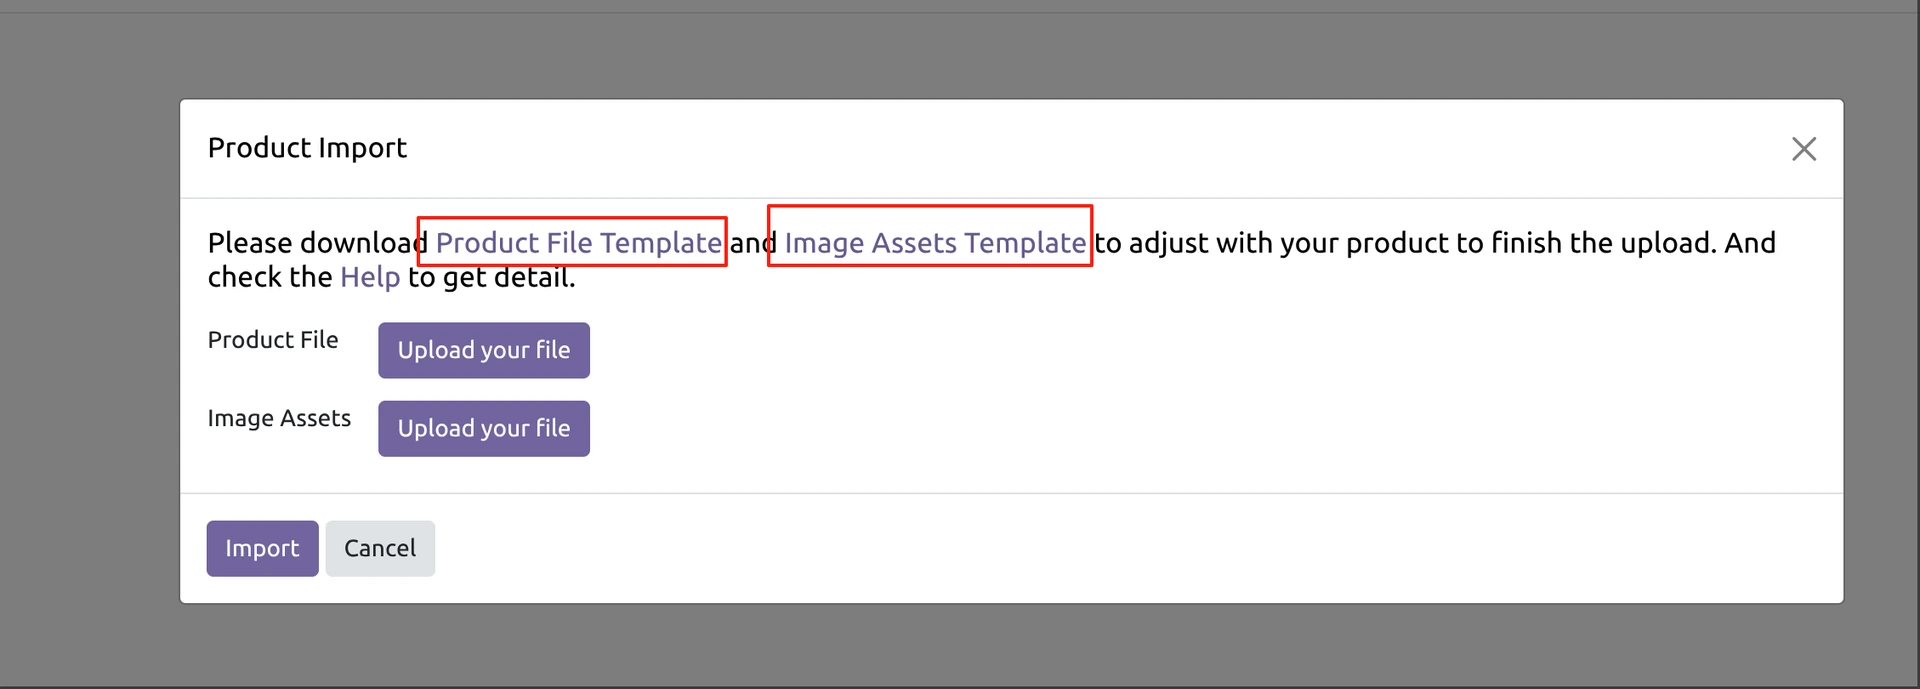Click the Product Import dialog title

[307, 148]
